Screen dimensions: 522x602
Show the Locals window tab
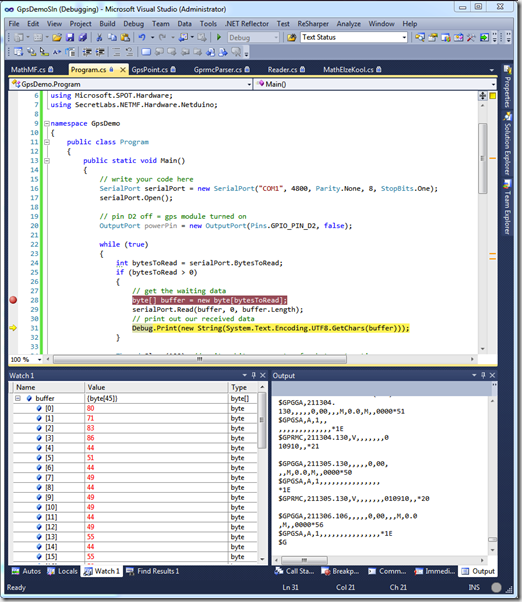63,571
